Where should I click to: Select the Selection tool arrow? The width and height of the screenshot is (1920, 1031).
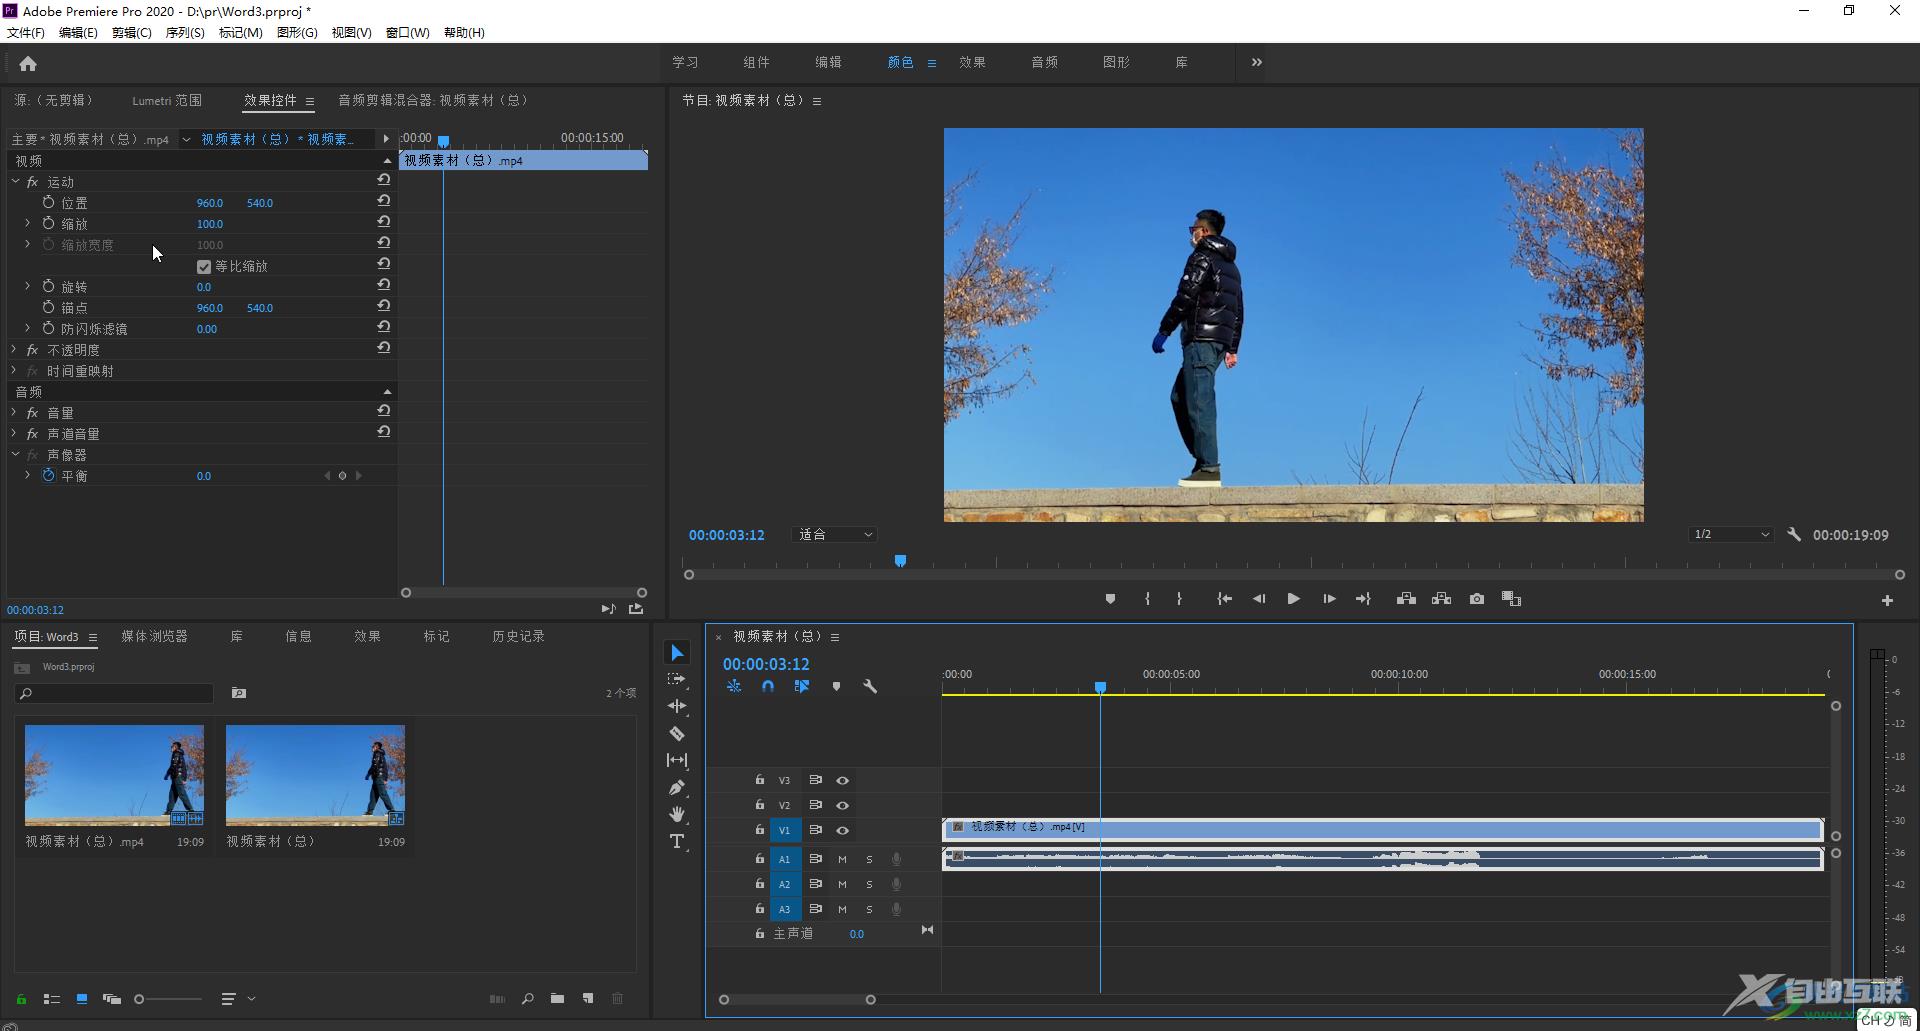[677, 653]
